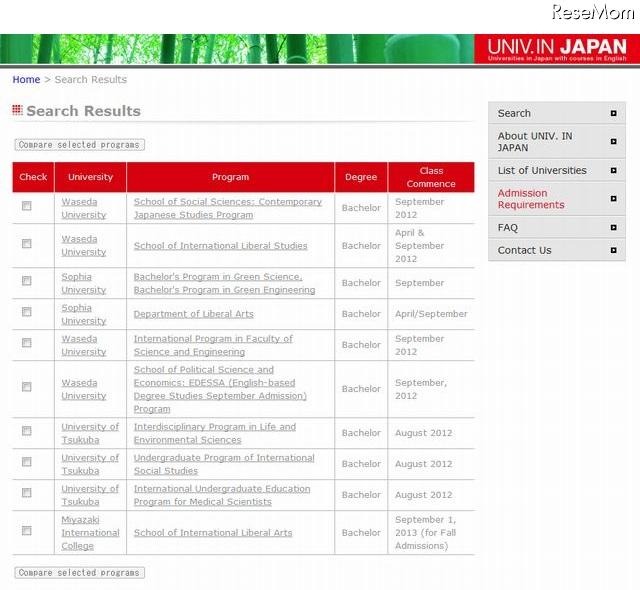Tick the Department of Liberal Arts checkbox
640x590 pixels.
[x=27, y=312]
